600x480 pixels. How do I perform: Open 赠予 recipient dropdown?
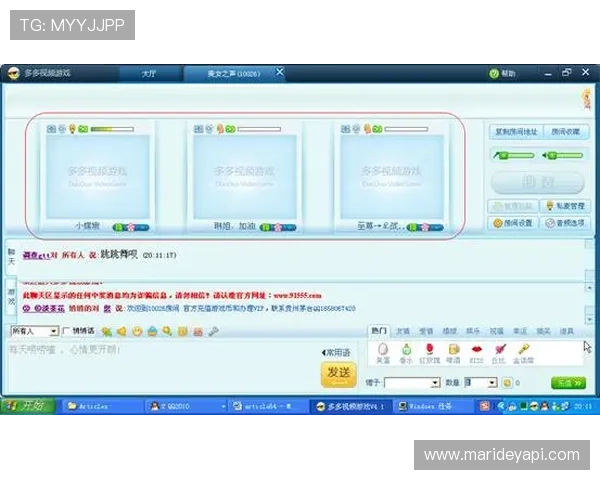(x=412, y=382)
